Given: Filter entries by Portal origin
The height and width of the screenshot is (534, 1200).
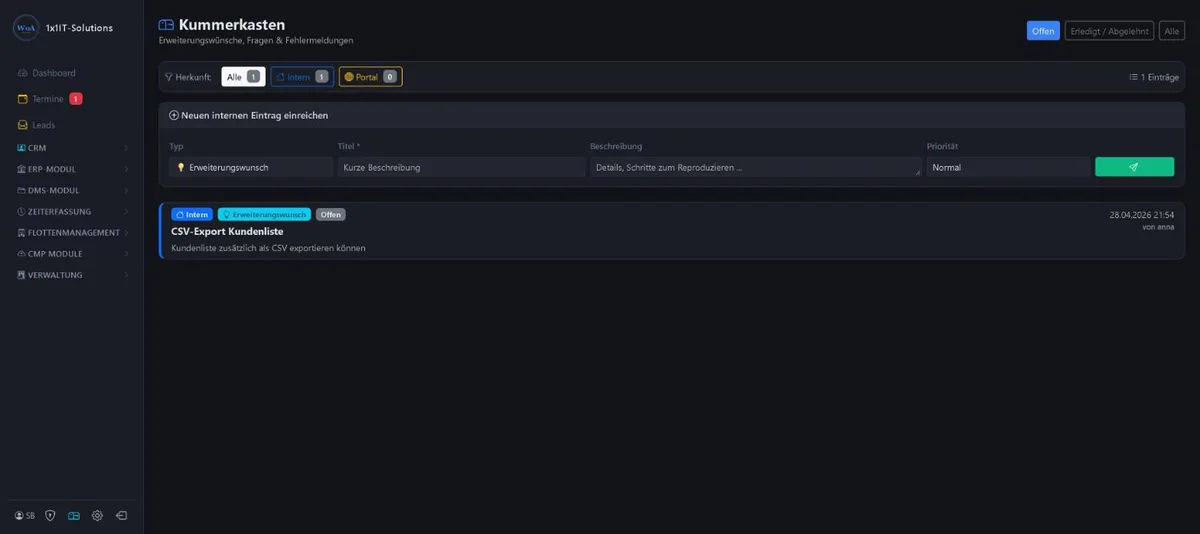Looking at the screenshot, I should coord(370,77).
